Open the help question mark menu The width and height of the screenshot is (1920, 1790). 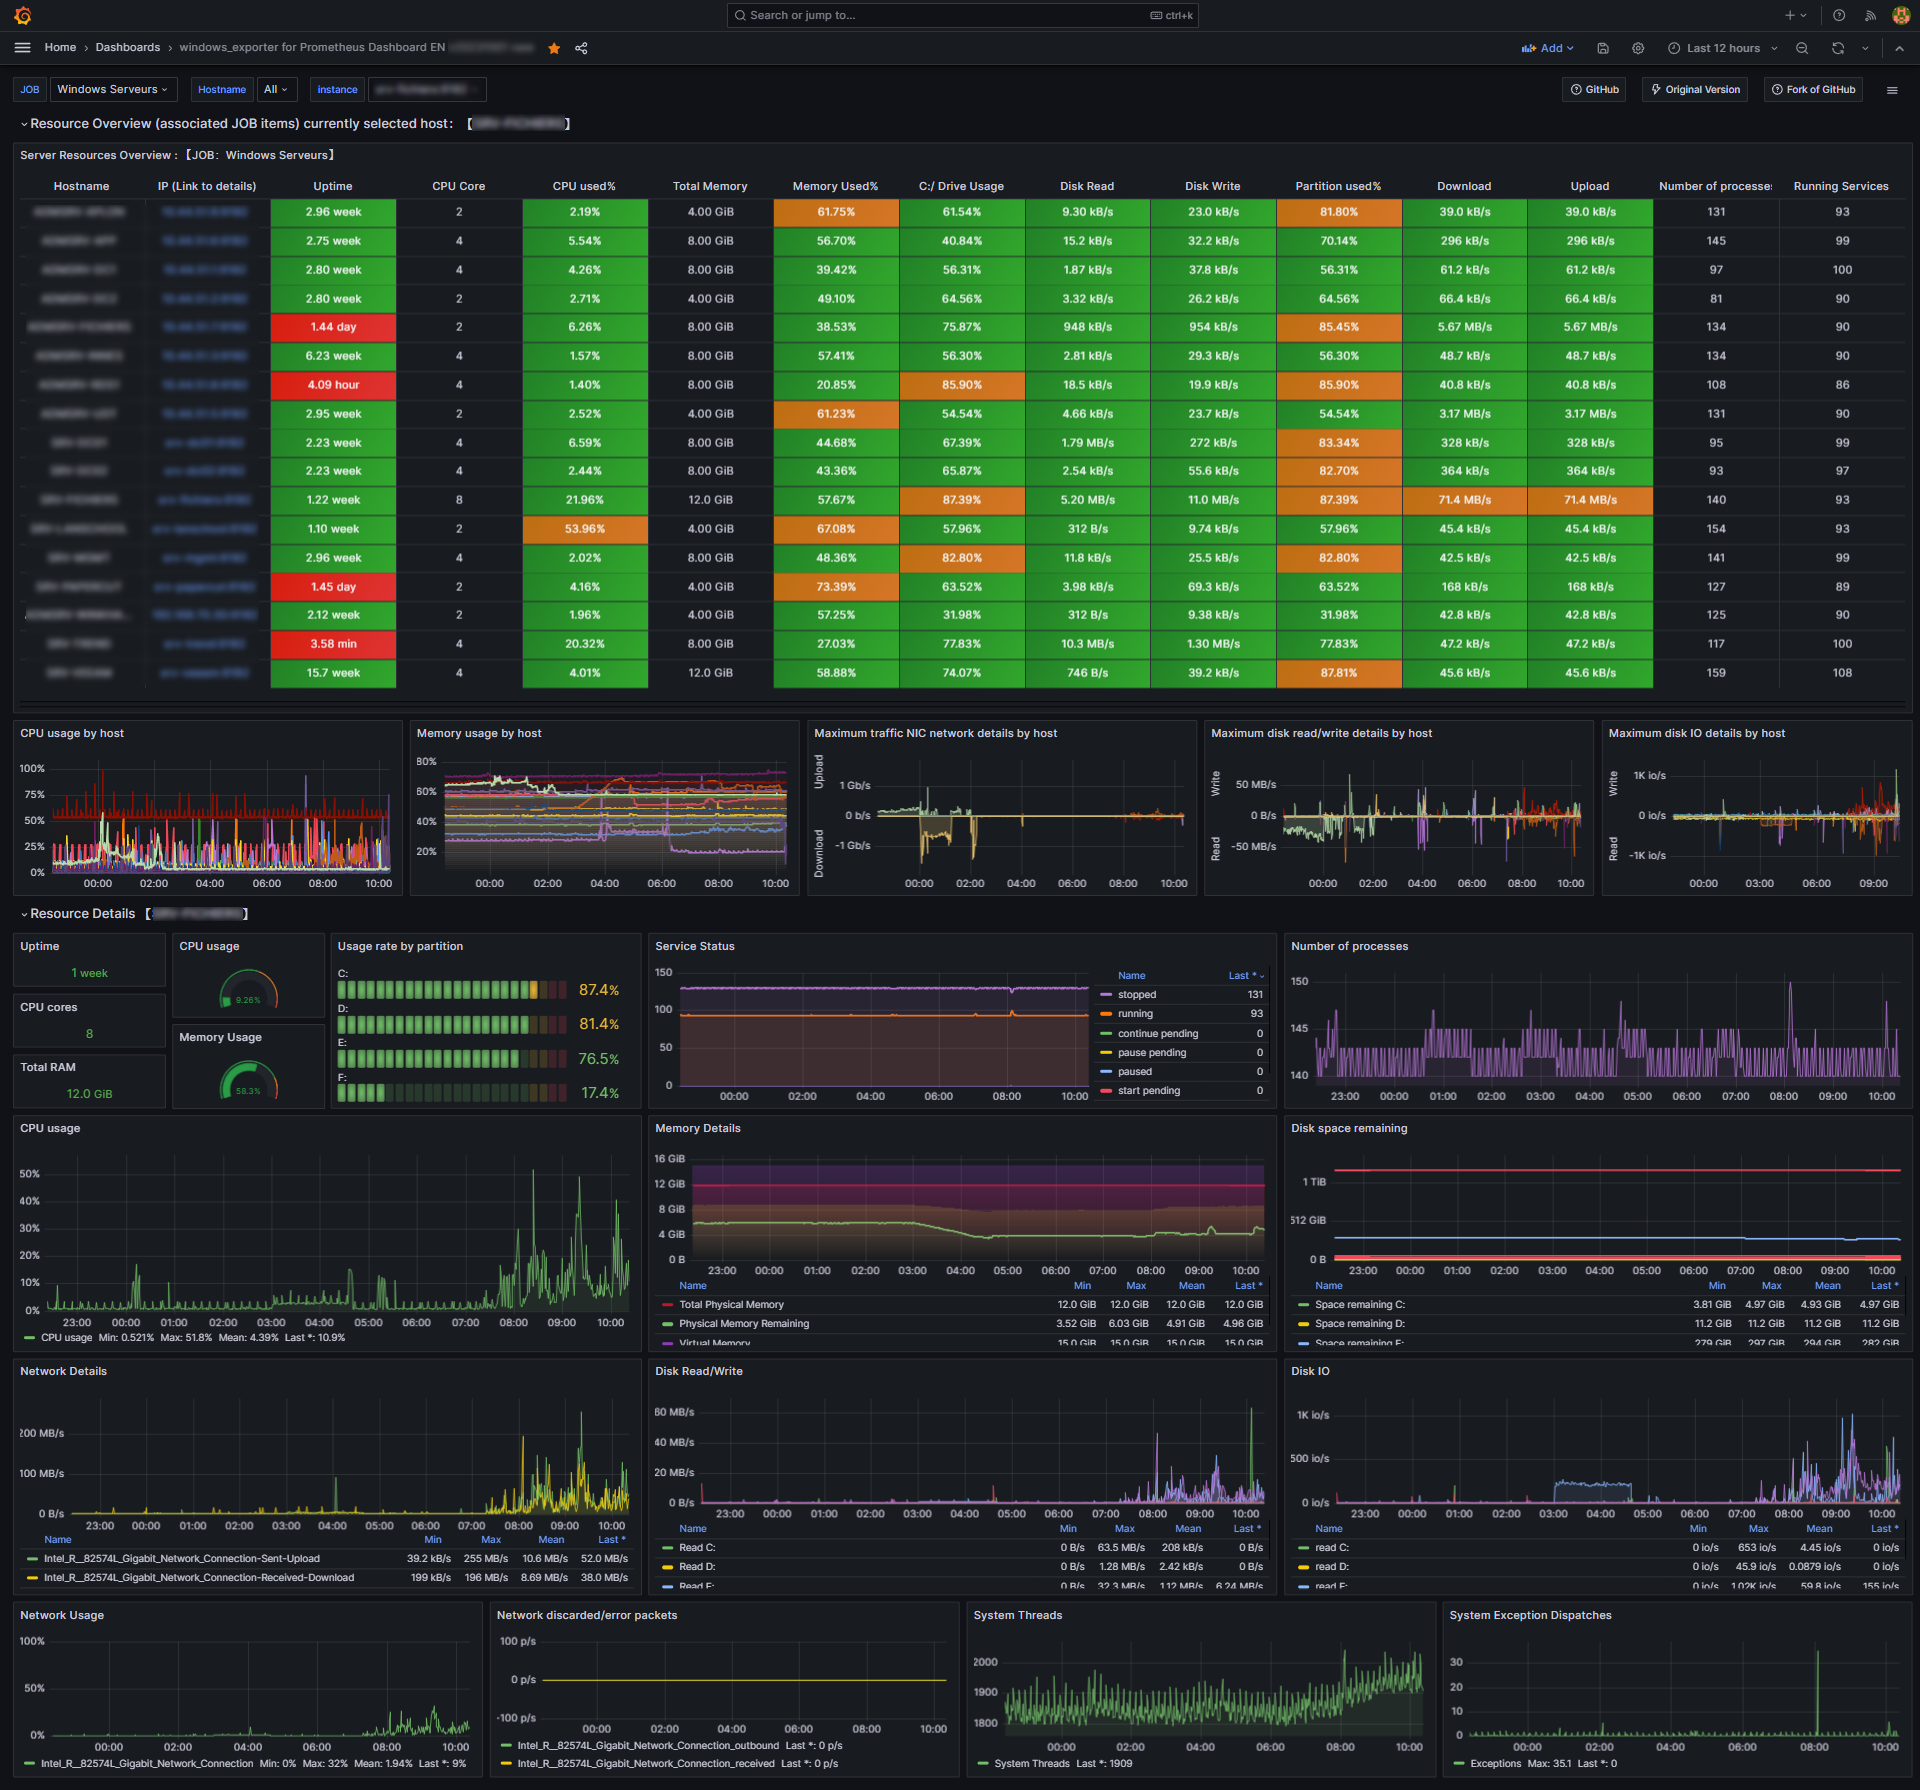click(x=1839, y=15)
